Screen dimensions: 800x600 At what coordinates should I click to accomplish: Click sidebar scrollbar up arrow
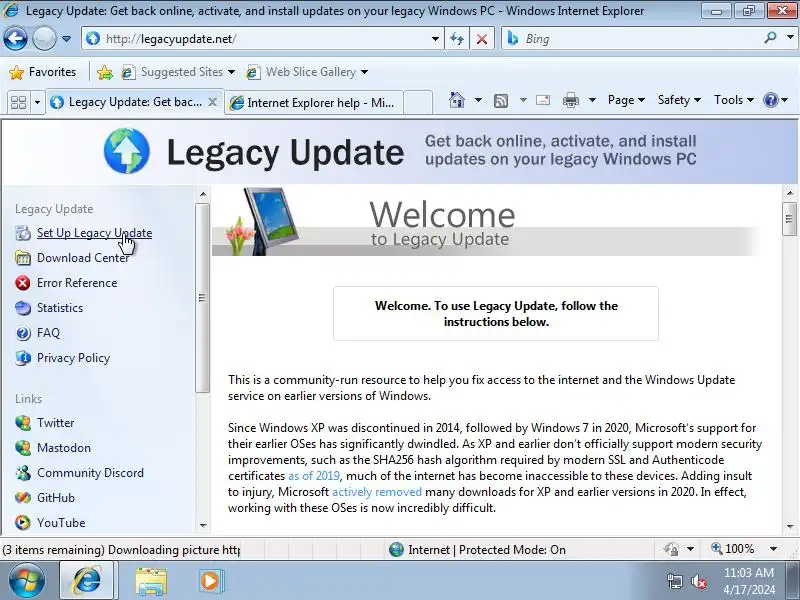(x=203, y=194)
